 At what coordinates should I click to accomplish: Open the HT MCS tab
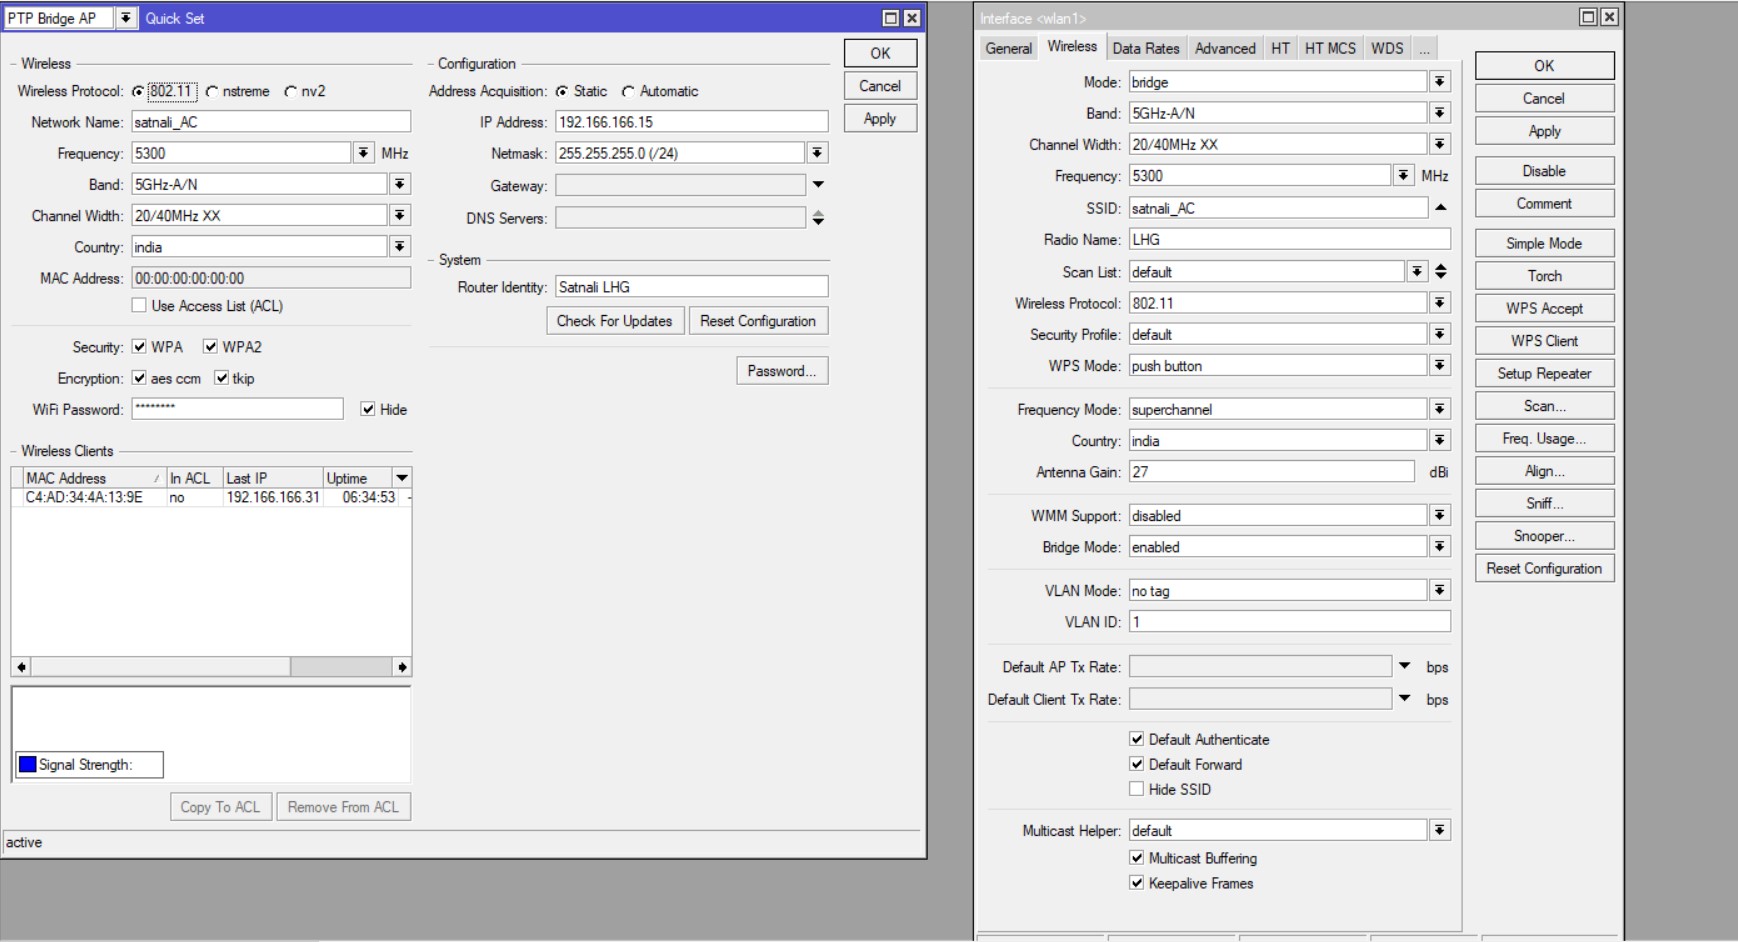coord(1329,48)
